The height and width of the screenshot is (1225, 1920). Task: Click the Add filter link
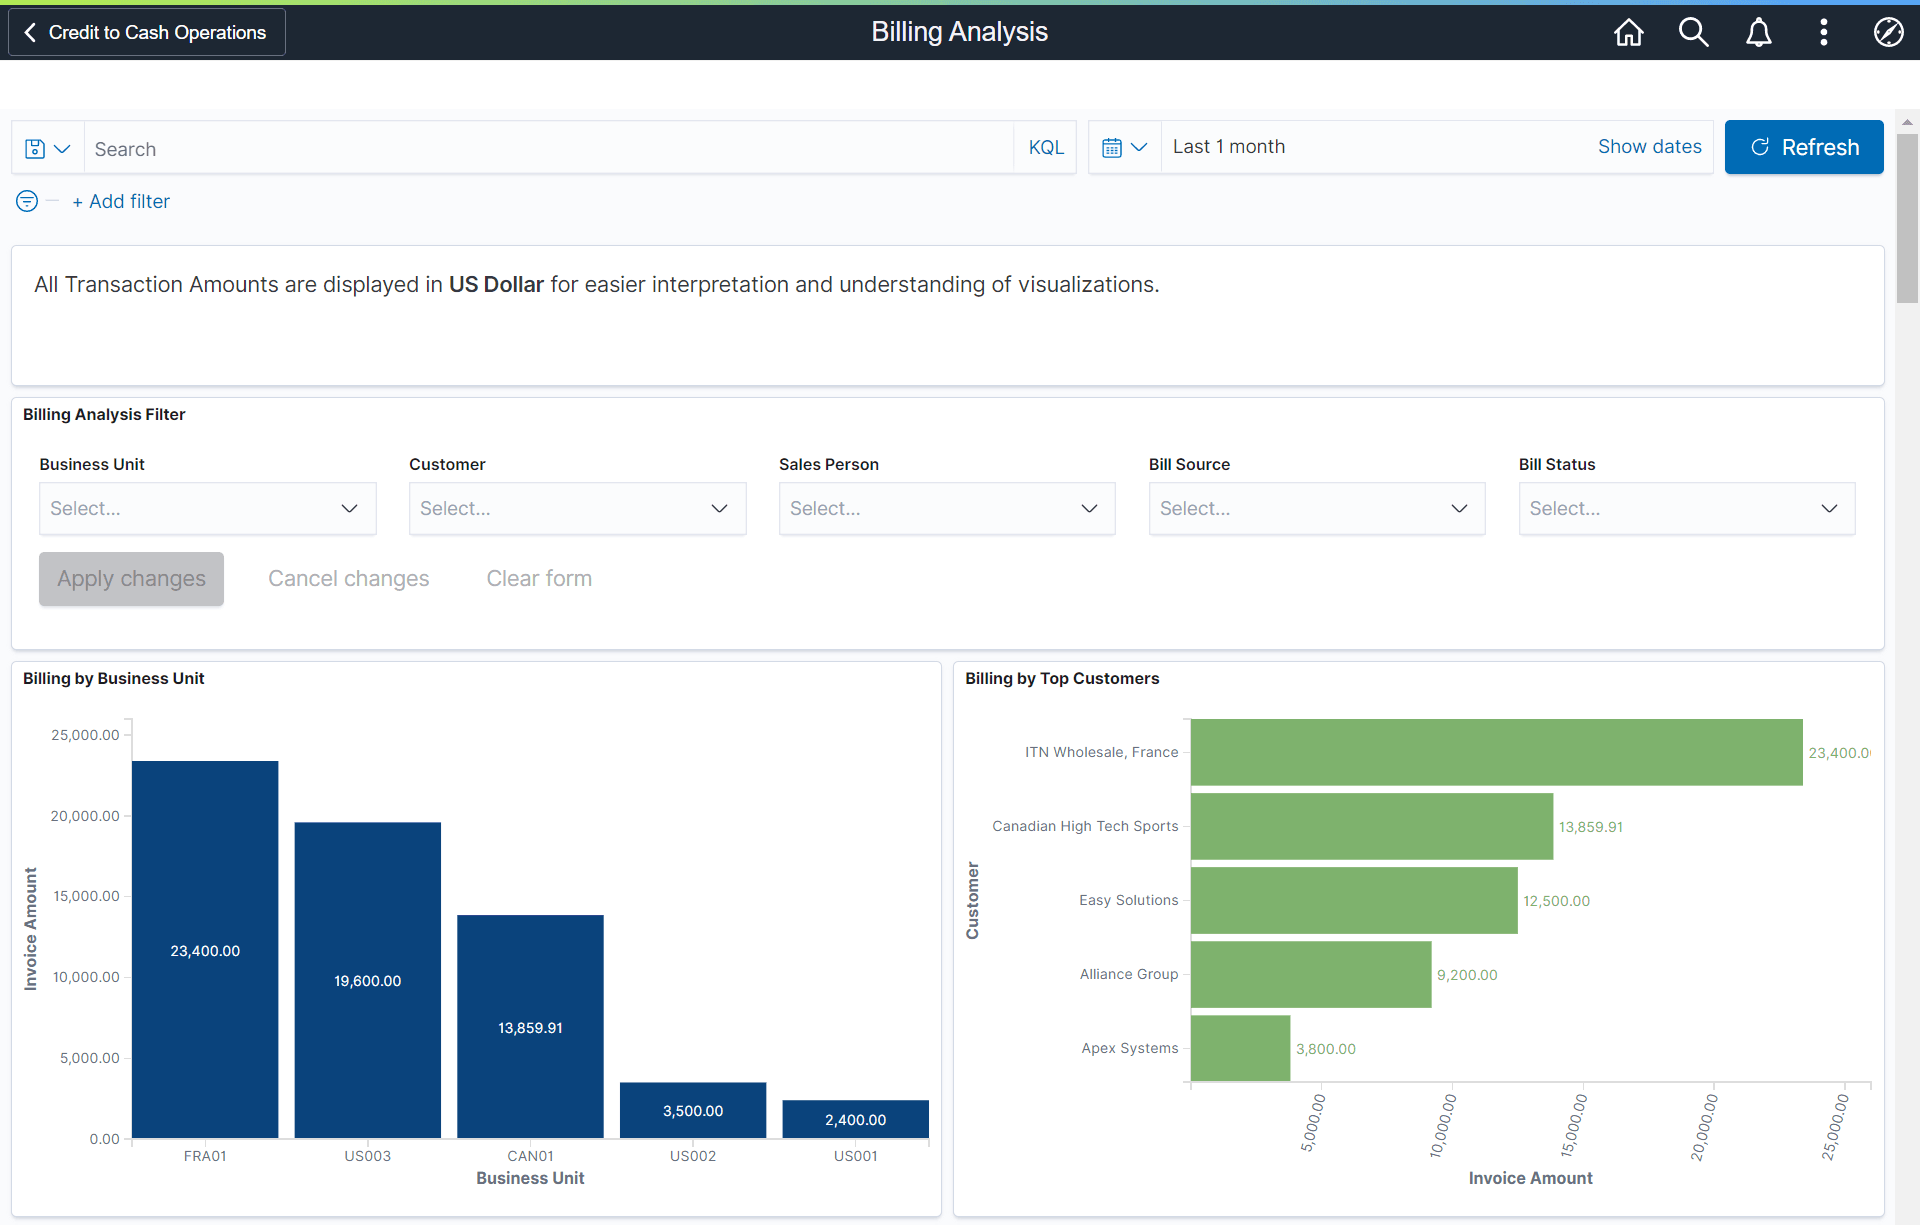coord(120,201)
